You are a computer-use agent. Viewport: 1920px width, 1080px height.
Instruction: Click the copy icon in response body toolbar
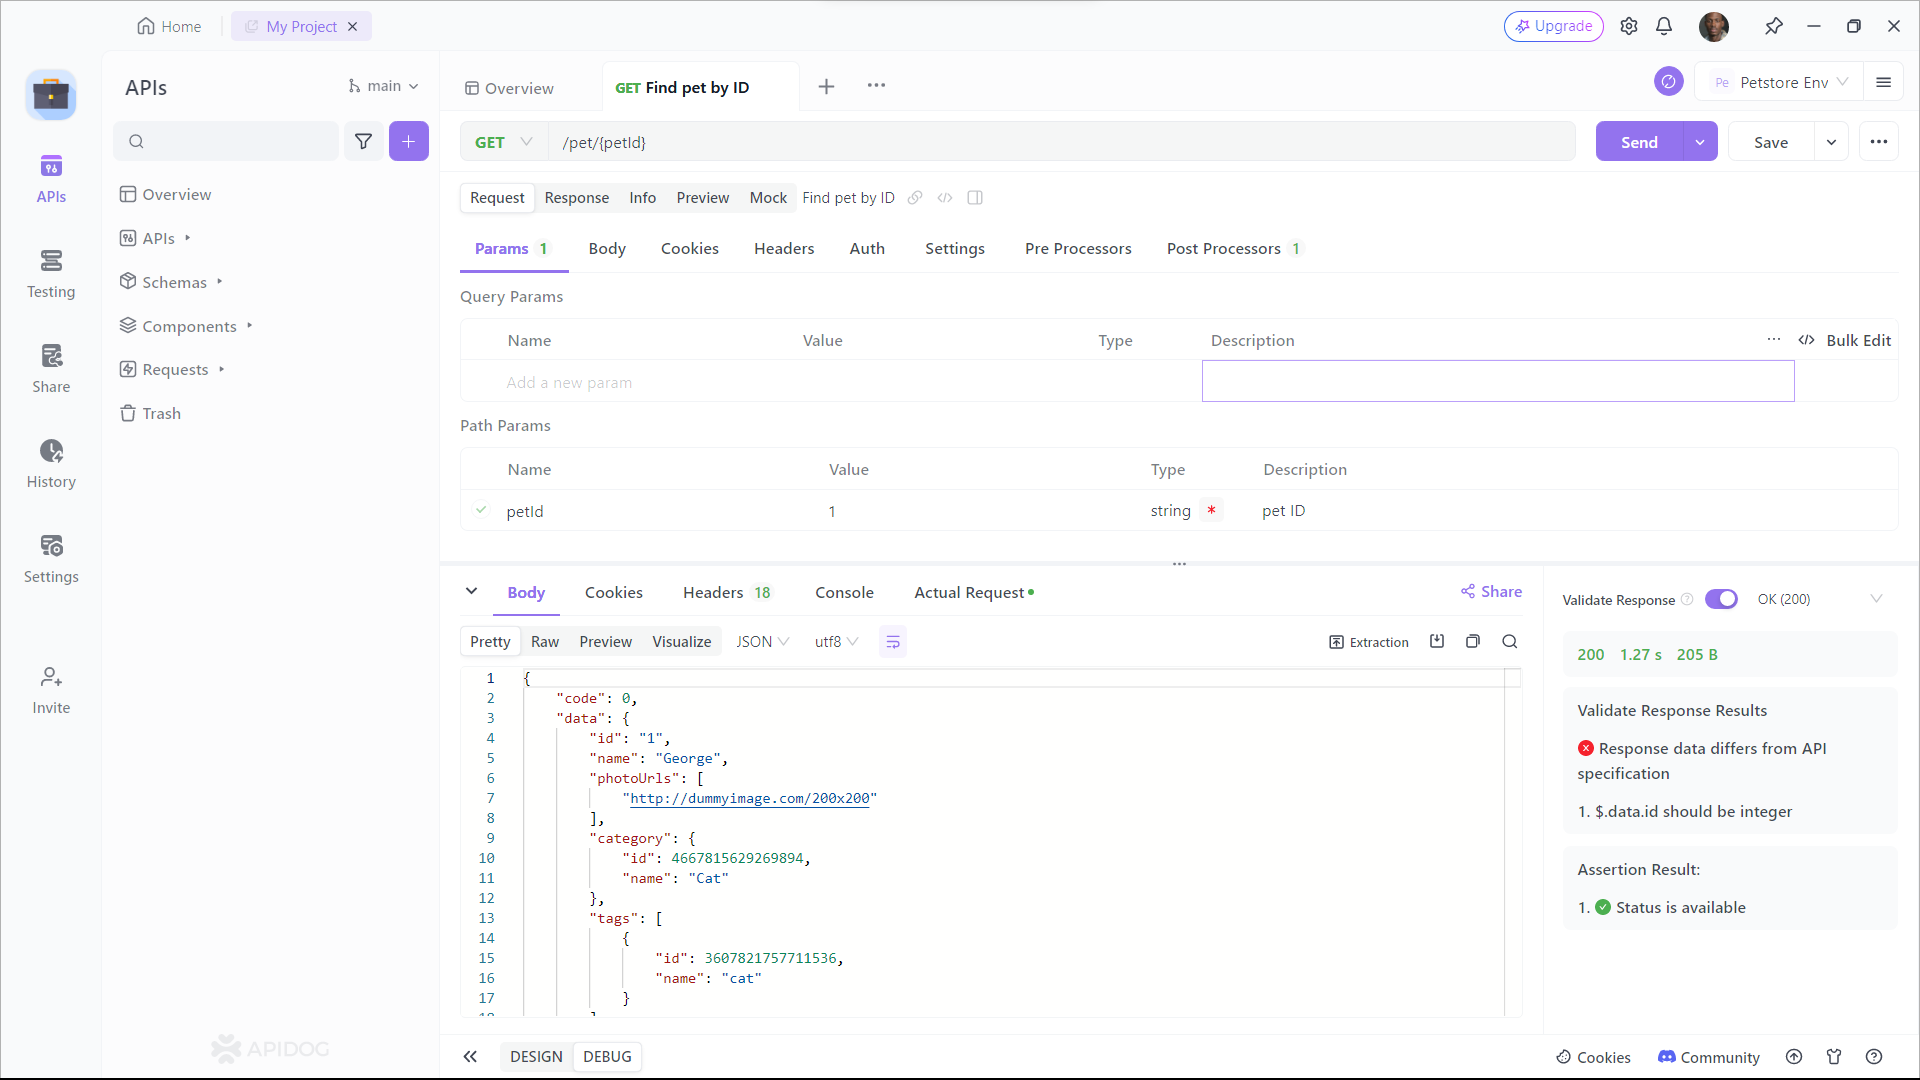[1473, 642]
